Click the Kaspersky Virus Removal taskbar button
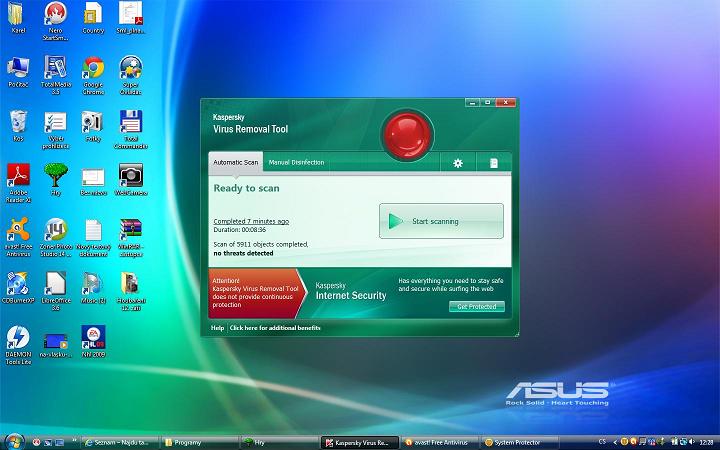 [x=359, y=443]
